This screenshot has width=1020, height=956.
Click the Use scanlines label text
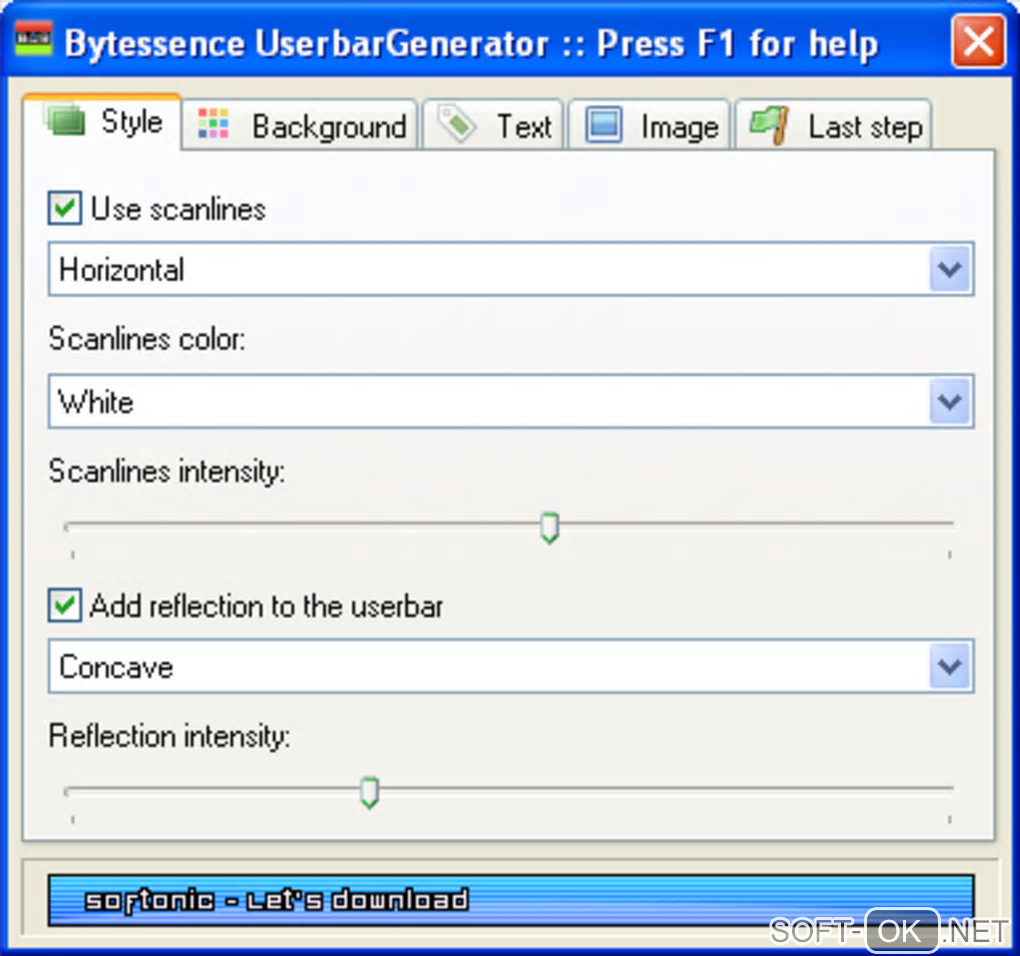(178, 209)
